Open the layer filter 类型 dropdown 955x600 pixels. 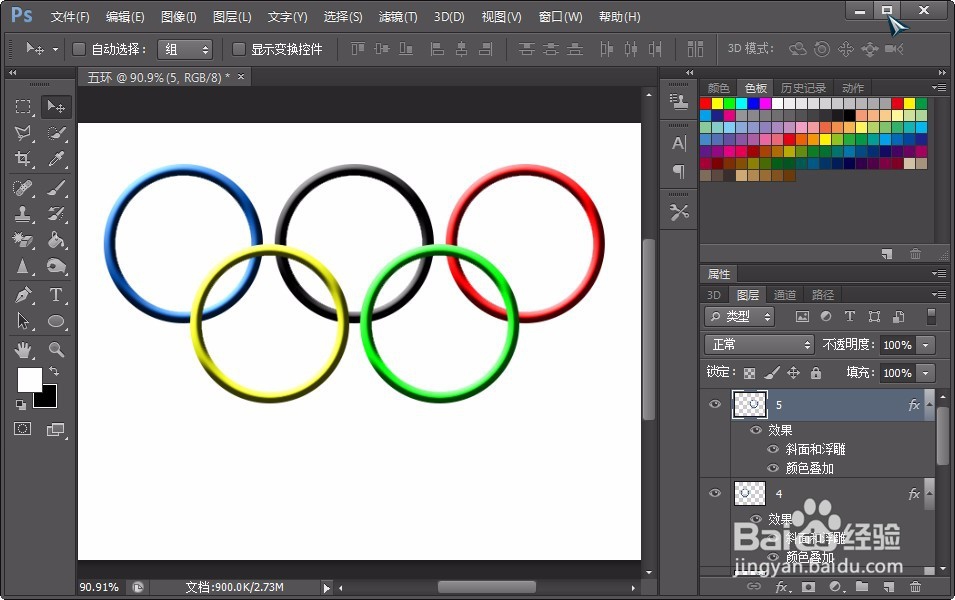739,316
